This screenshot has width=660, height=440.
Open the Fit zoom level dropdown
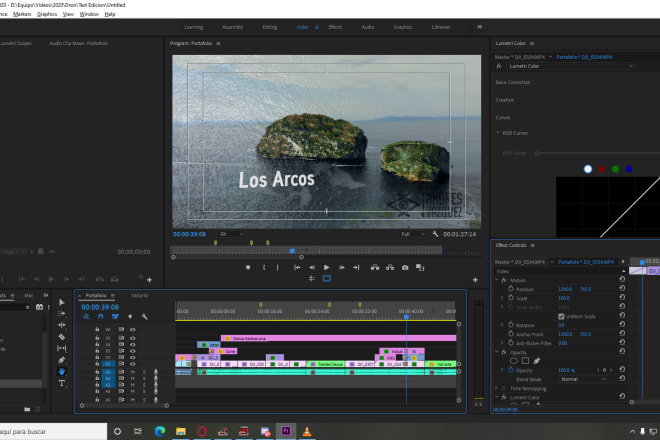[x=231, y=234]
